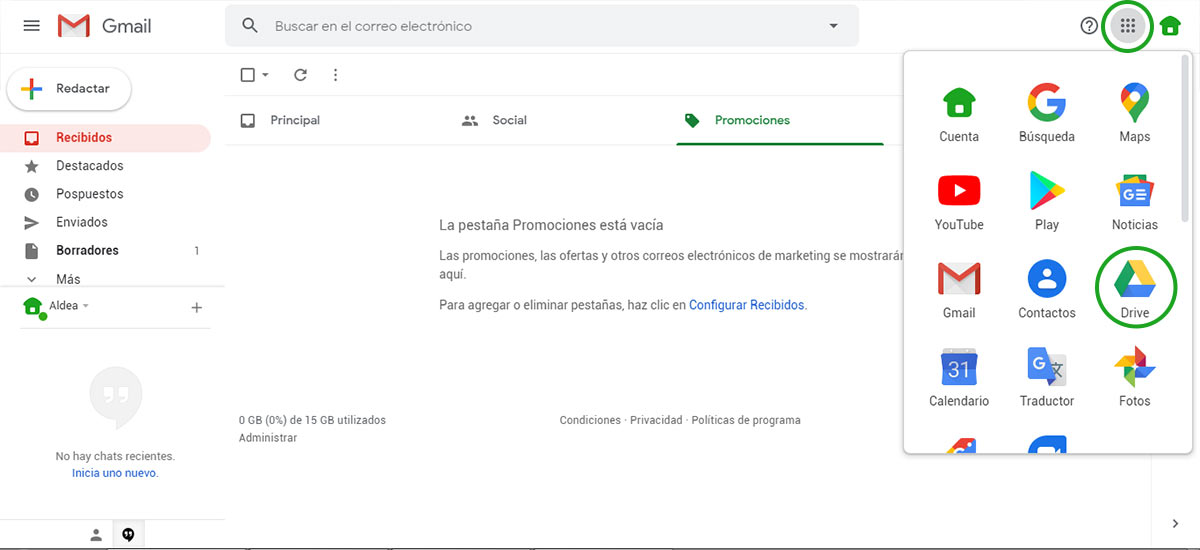Select the Promociones tab
Viewport: 1200px width, 550px height.
(780, 120)
